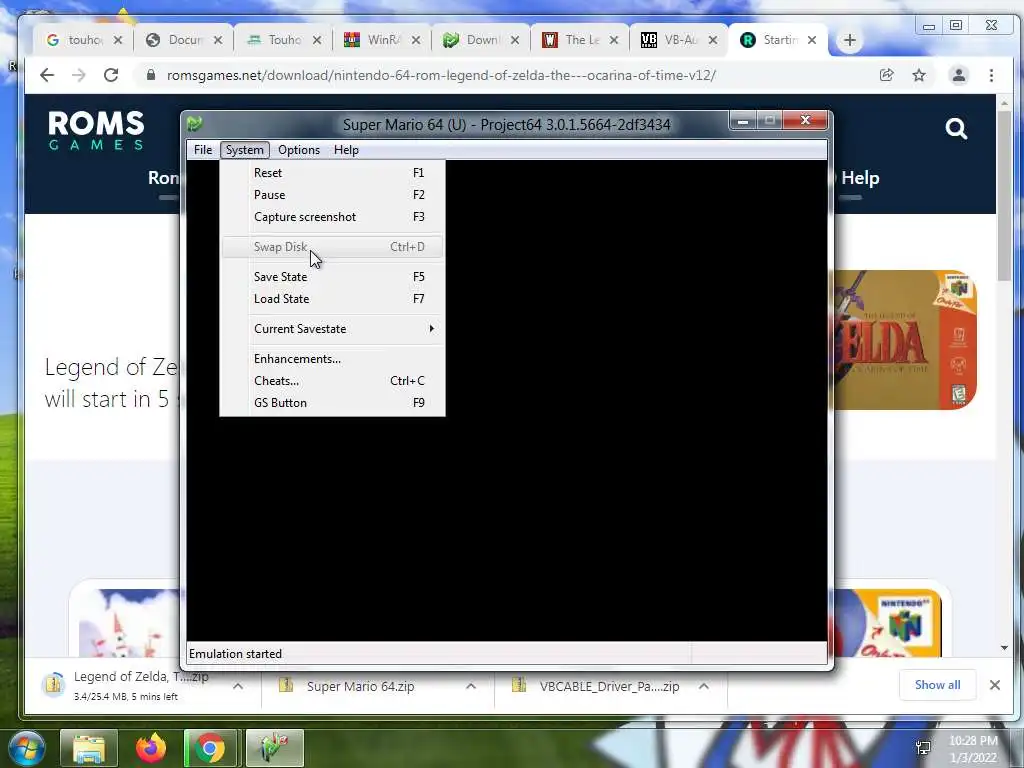Click the Project64 title bar app icon
Screen dimensions: 1024x768
click(195, 123)
